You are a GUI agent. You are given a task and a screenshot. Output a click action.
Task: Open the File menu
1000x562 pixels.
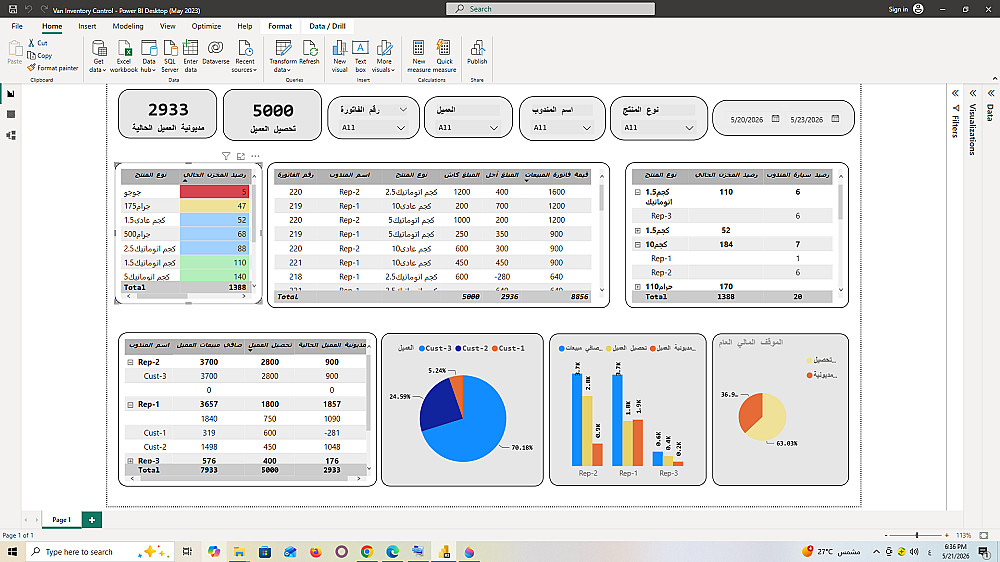tap(17, 26)
